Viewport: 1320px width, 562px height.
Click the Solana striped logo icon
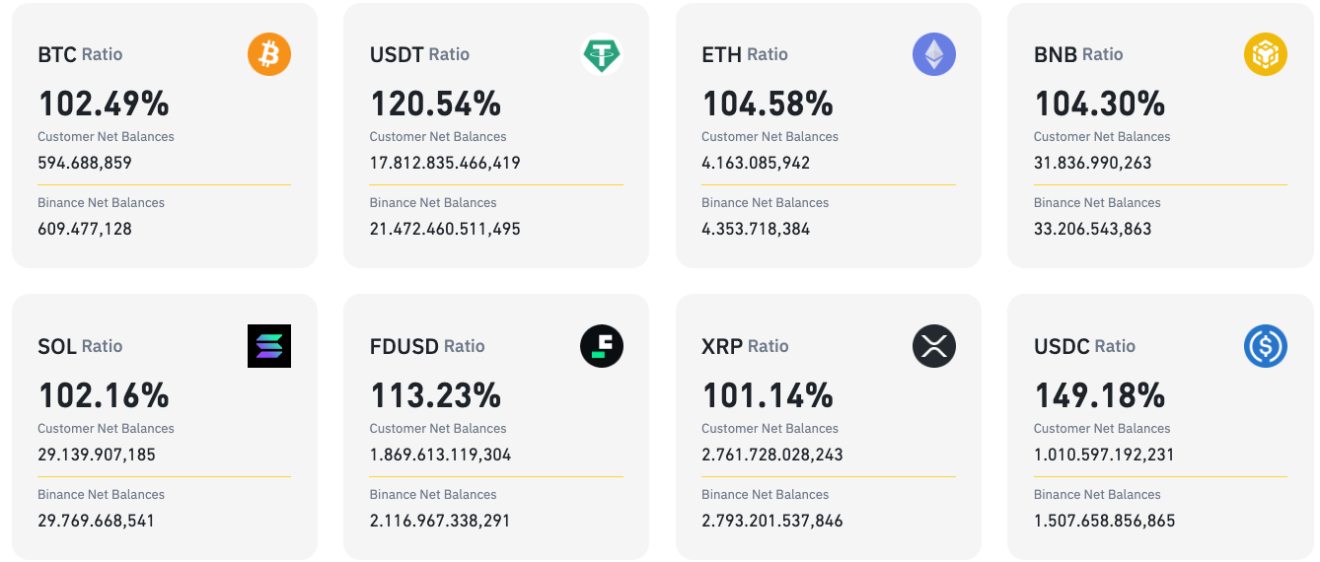coord(269,346)
